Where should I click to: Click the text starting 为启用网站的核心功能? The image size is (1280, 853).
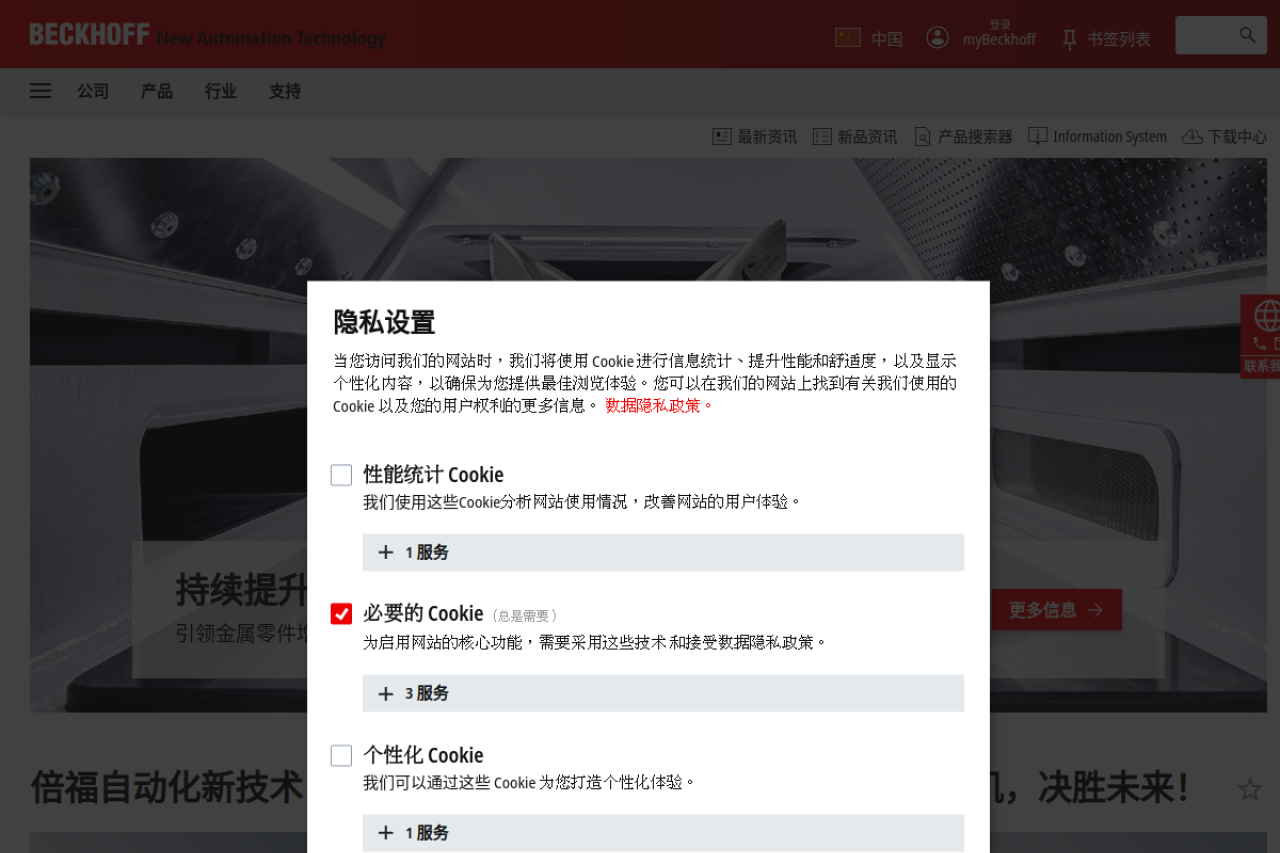596,642
